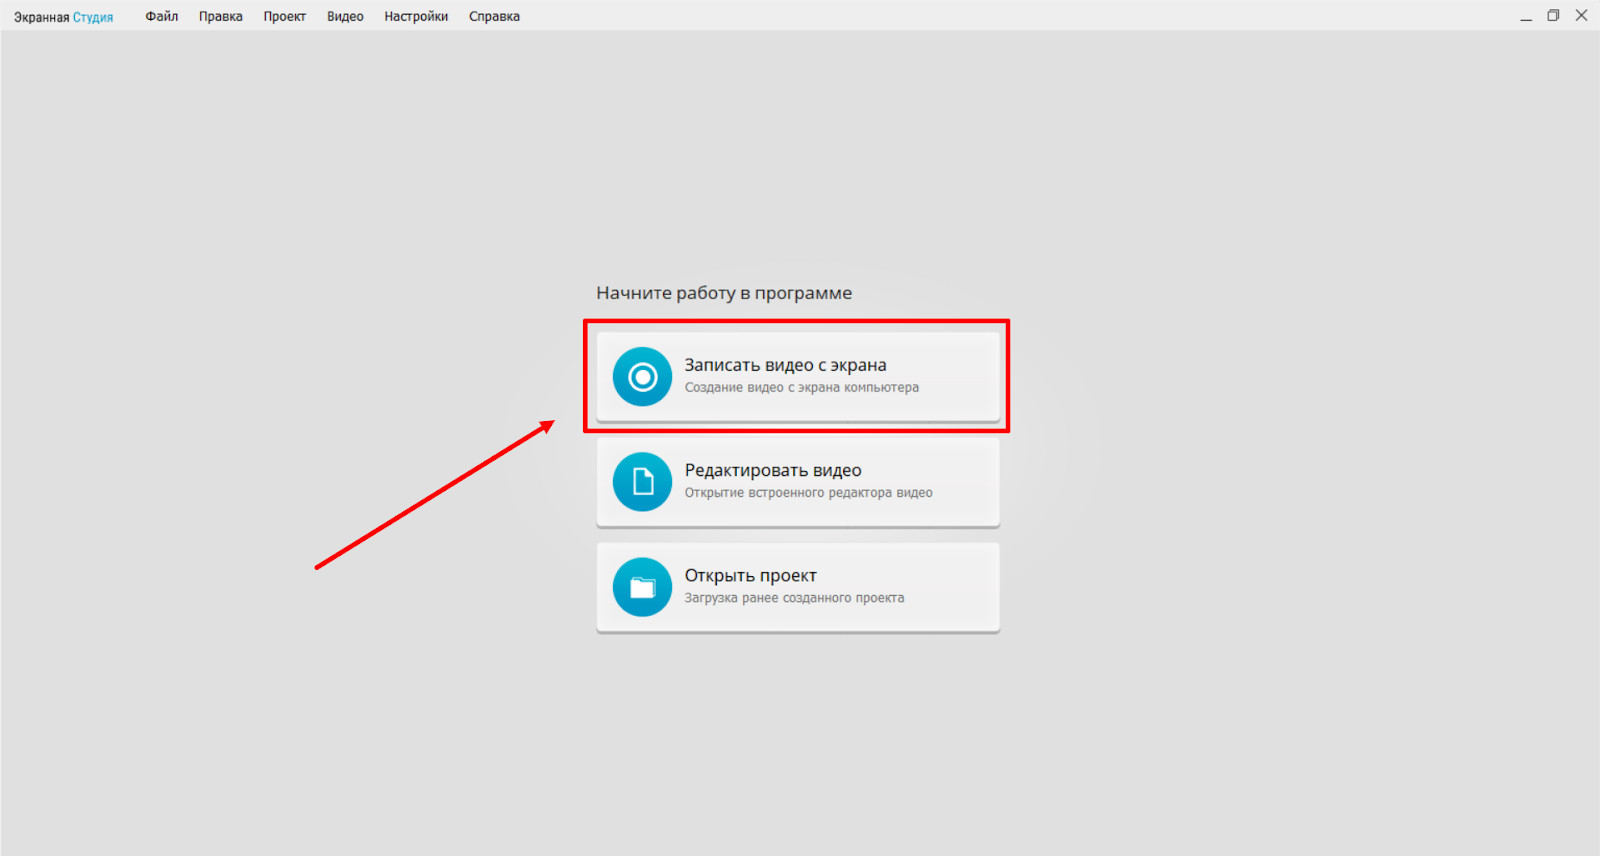
Task: Select the 'Записать видео с экрана' title
Action: click(785, 365)
